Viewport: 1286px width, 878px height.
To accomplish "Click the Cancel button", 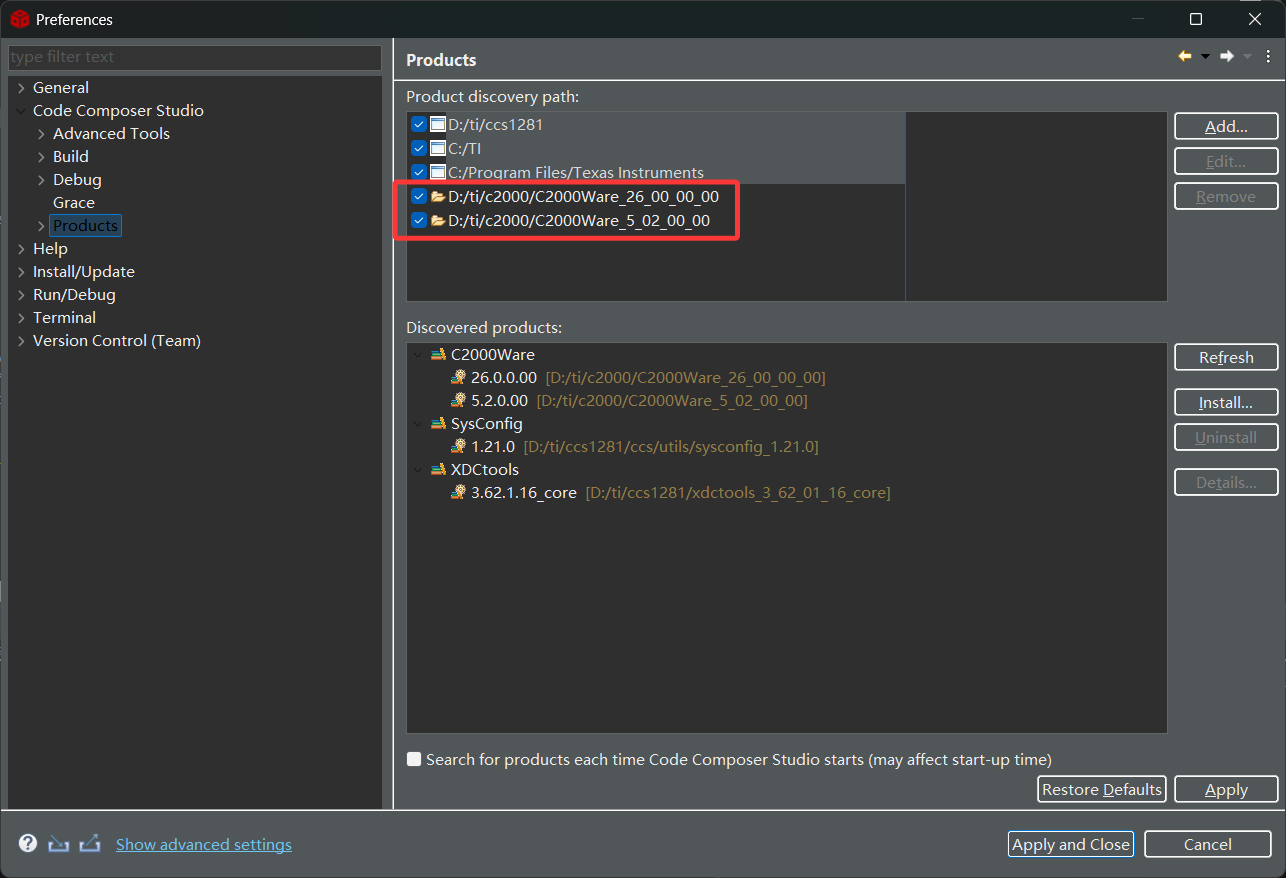I will point(1208,844).
